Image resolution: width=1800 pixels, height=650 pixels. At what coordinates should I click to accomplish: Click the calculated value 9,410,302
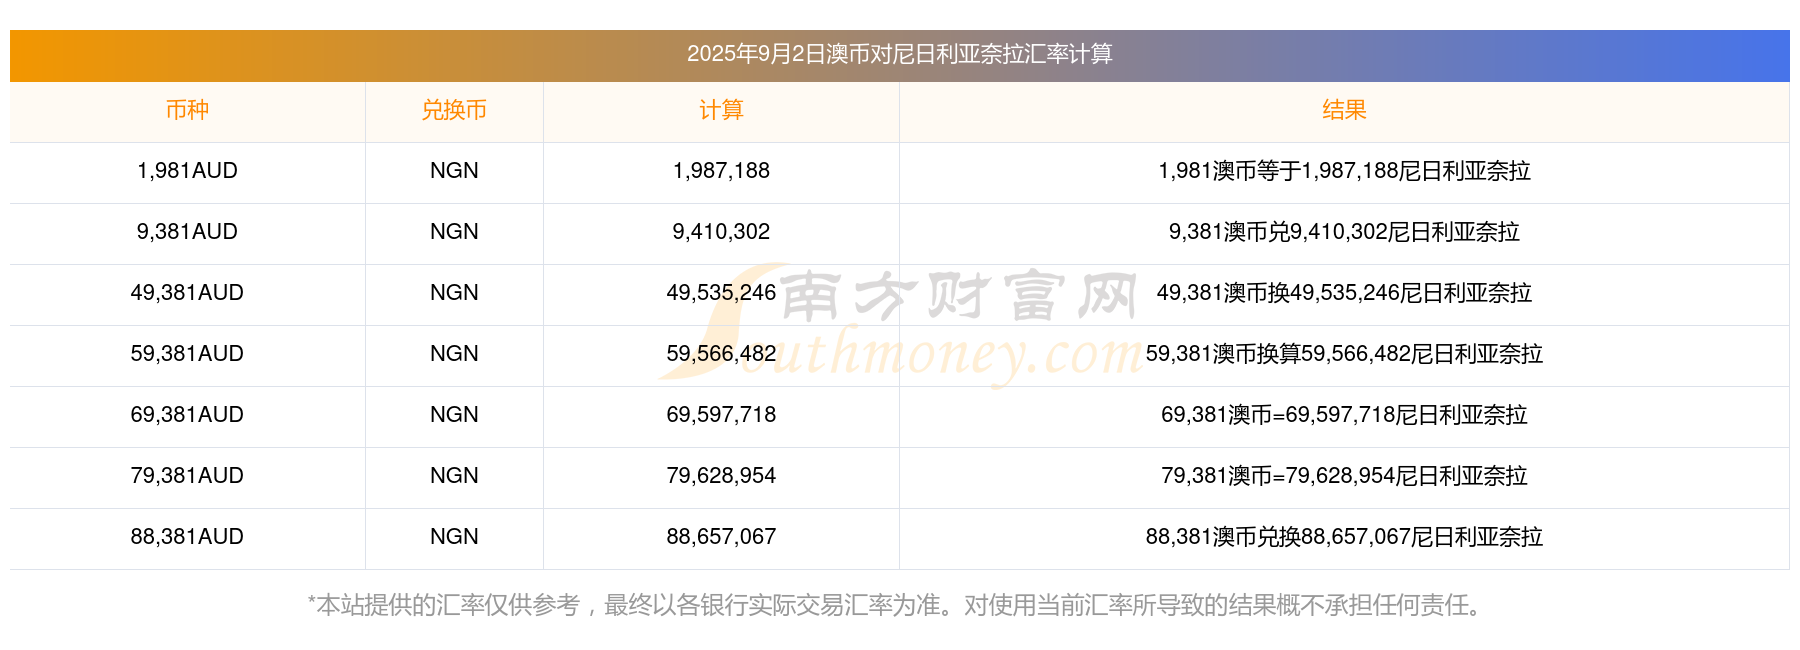click(721, 232)
